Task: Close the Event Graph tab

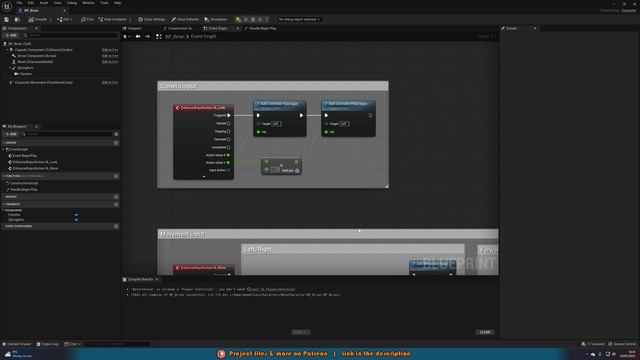Action: (238, 28)
